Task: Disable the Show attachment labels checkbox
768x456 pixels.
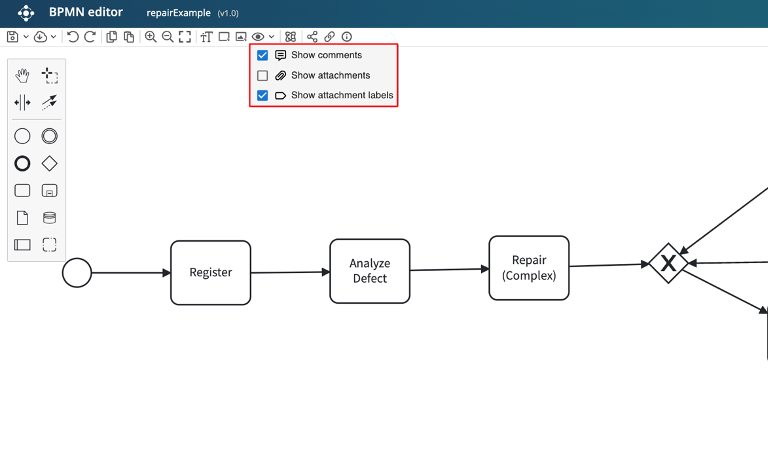Action: [x=262, y=96]
